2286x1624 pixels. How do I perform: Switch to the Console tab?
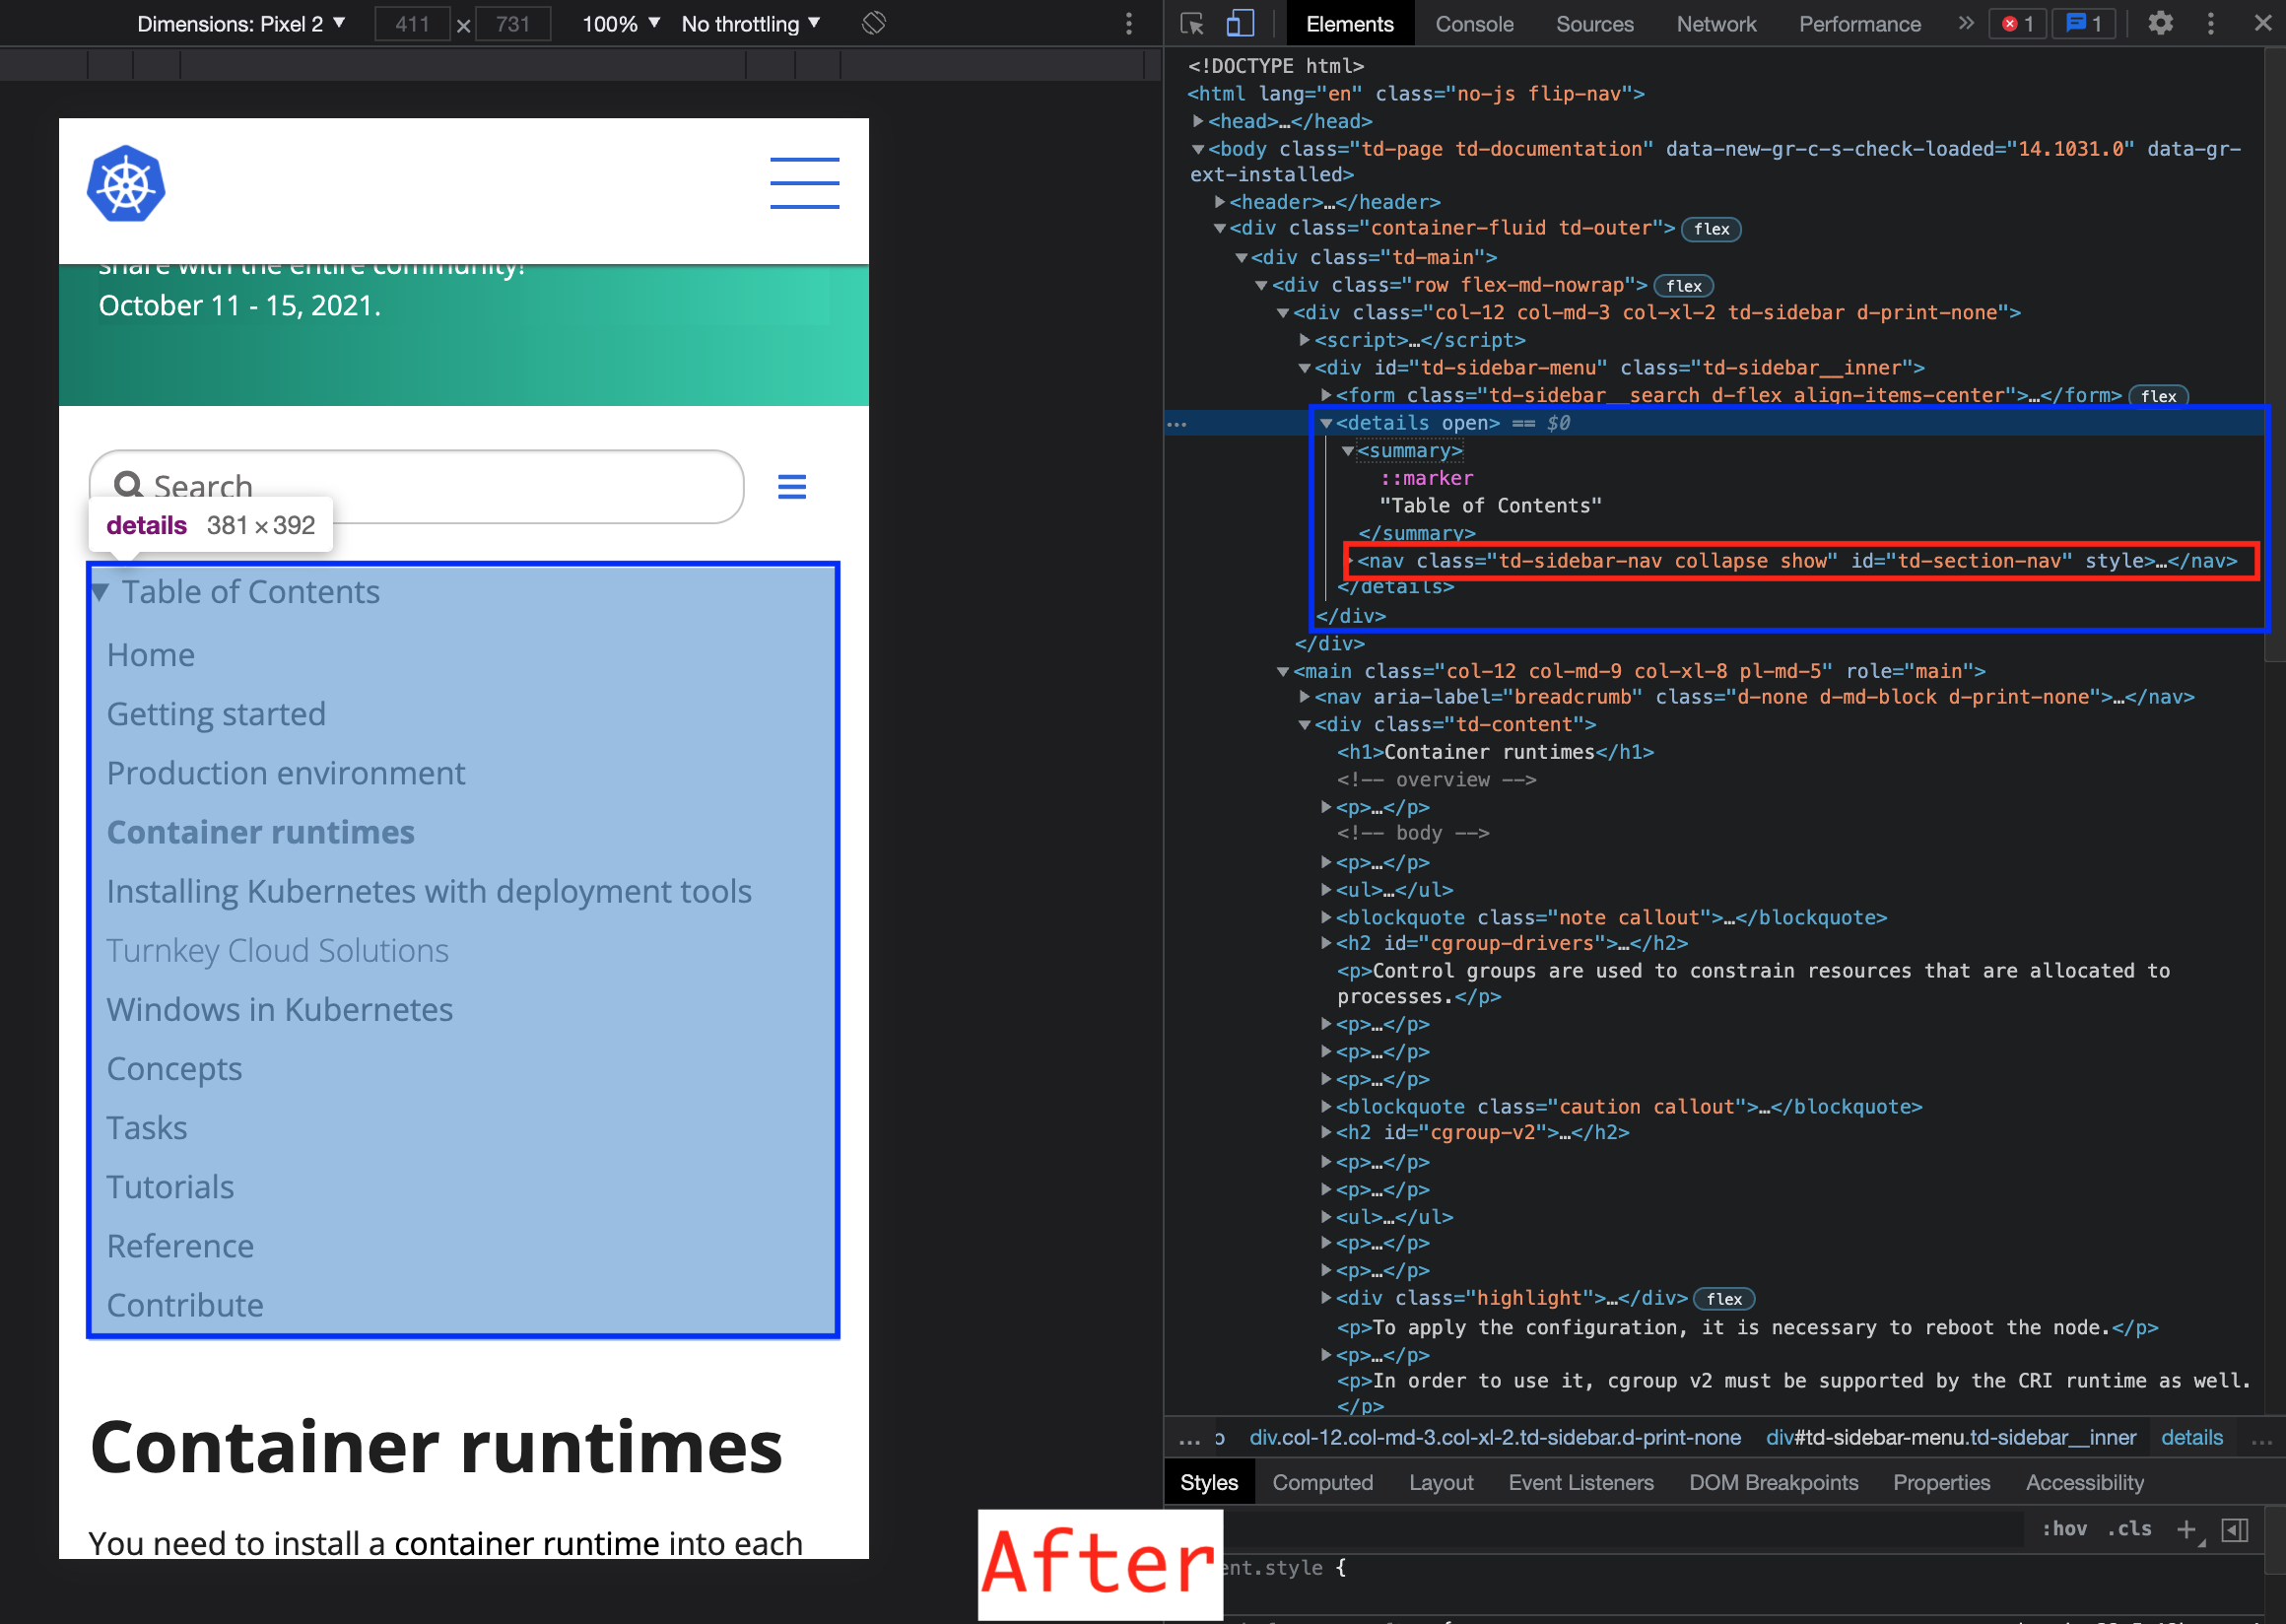click(x=1474, y=24)
